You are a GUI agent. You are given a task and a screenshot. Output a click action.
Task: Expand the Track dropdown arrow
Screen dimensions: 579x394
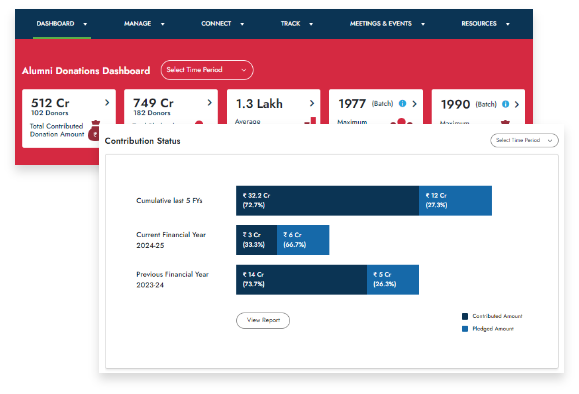click(311, 24)
